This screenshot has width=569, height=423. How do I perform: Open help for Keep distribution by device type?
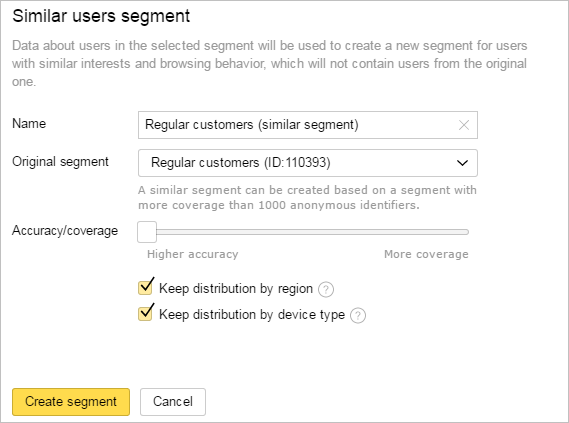[x=358, y=316]
